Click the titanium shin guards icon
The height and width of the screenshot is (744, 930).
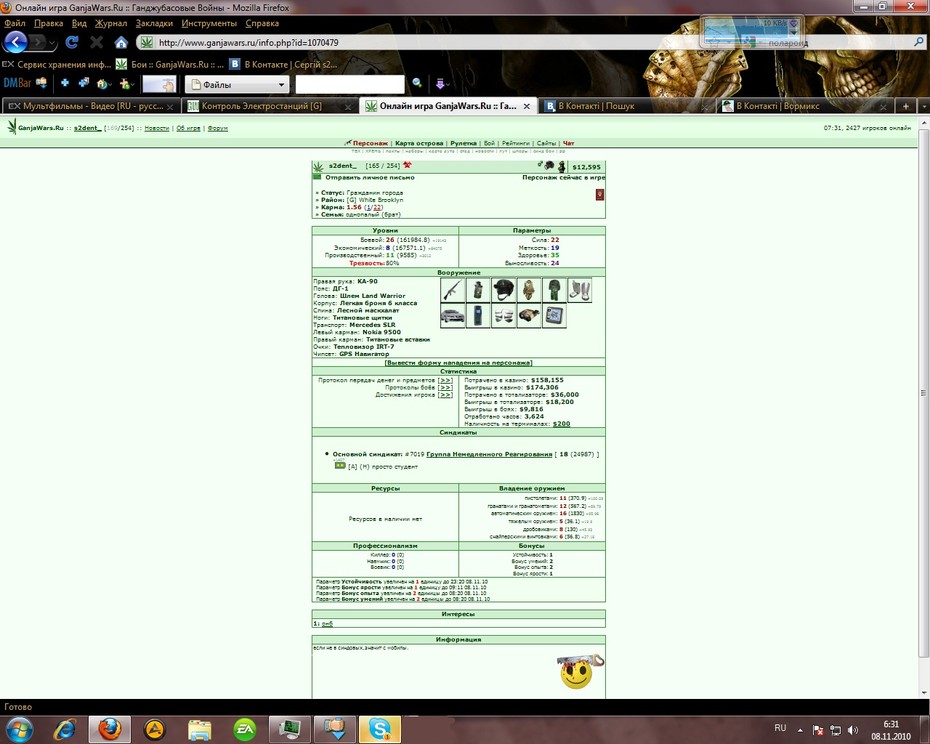tap(579, 290)
